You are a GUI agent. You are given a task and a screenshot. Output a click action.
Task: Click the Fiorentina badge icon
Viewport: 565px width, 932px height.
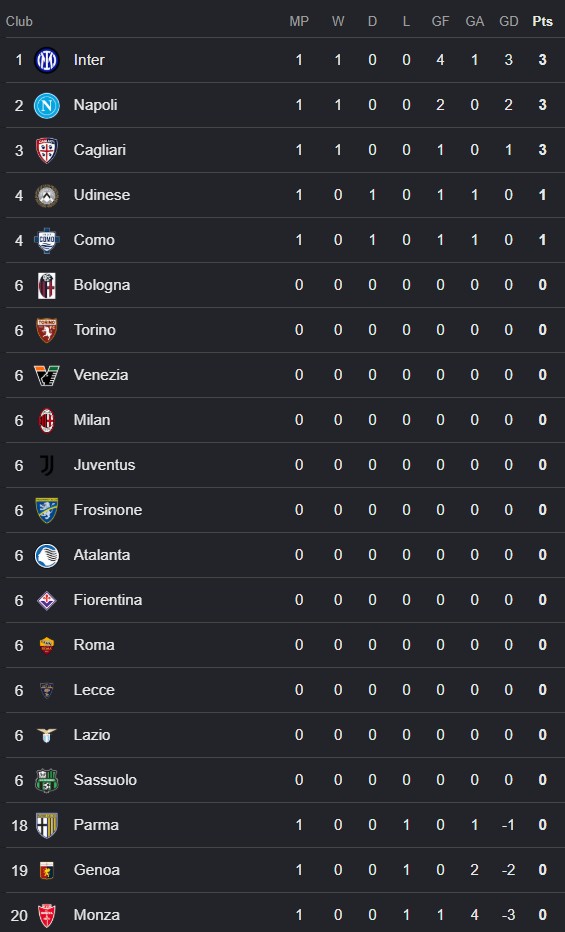click(x=46, y=600)
